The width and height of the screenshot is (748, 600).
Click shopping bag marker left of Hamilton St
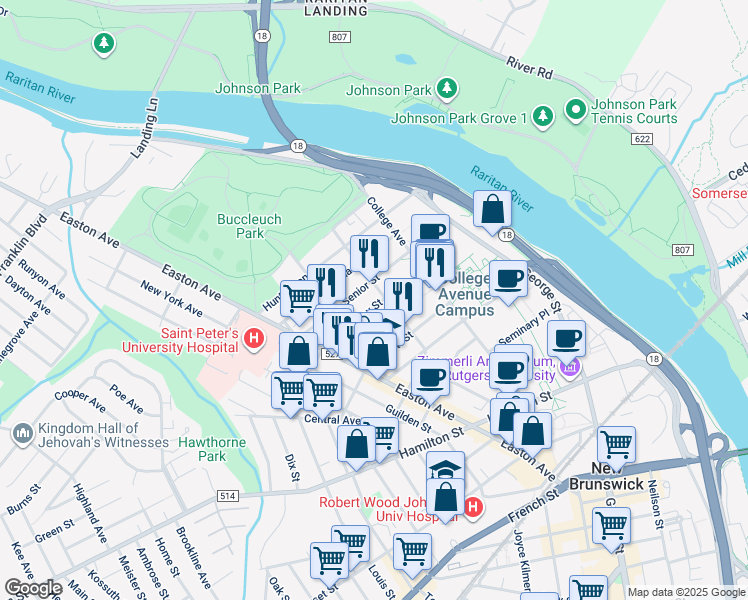(356, 446)
